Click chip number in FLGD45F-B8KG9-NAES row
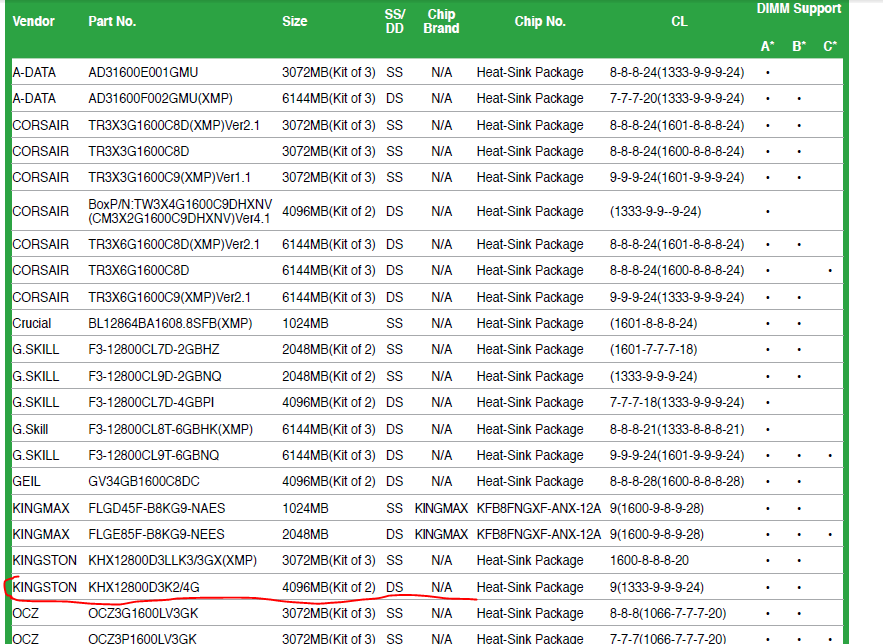The image size is (883, 644). pos(539,508)
